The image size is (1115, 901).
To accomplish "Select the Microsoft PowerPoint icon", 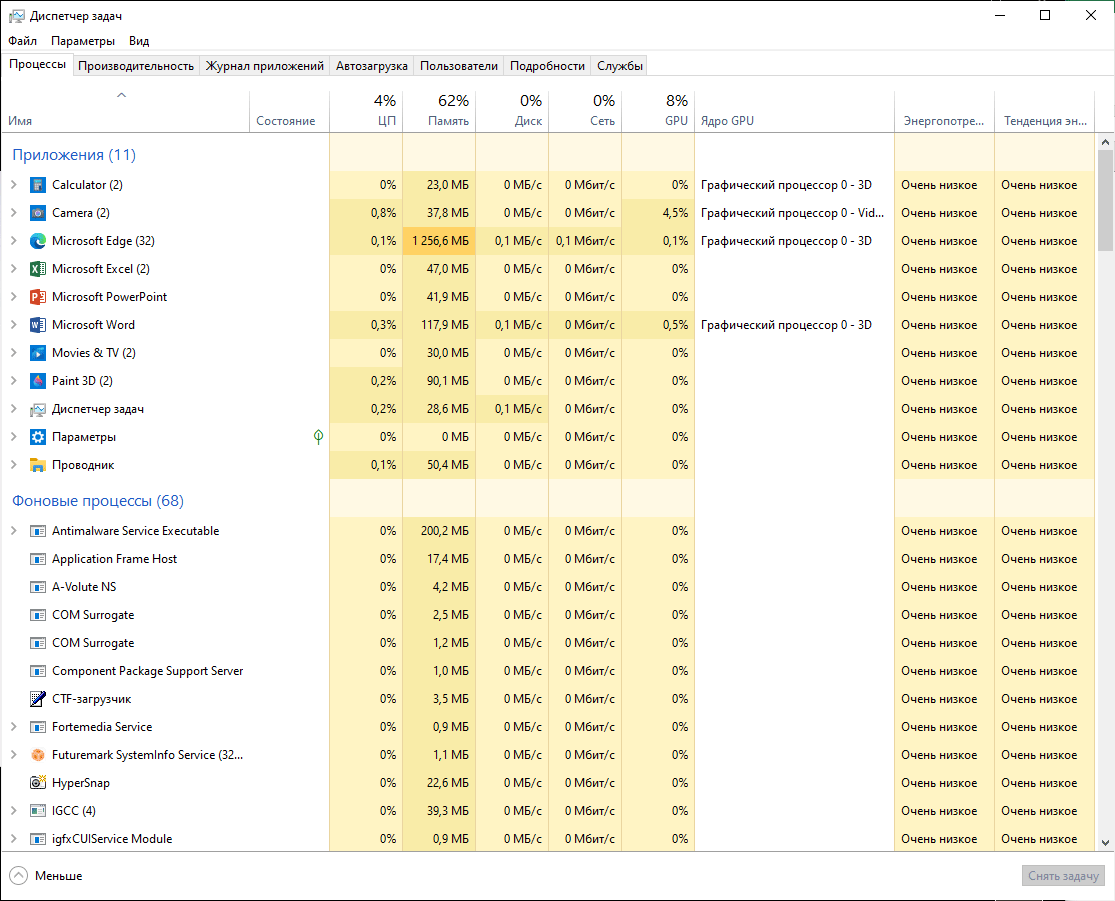I will 38,297.
